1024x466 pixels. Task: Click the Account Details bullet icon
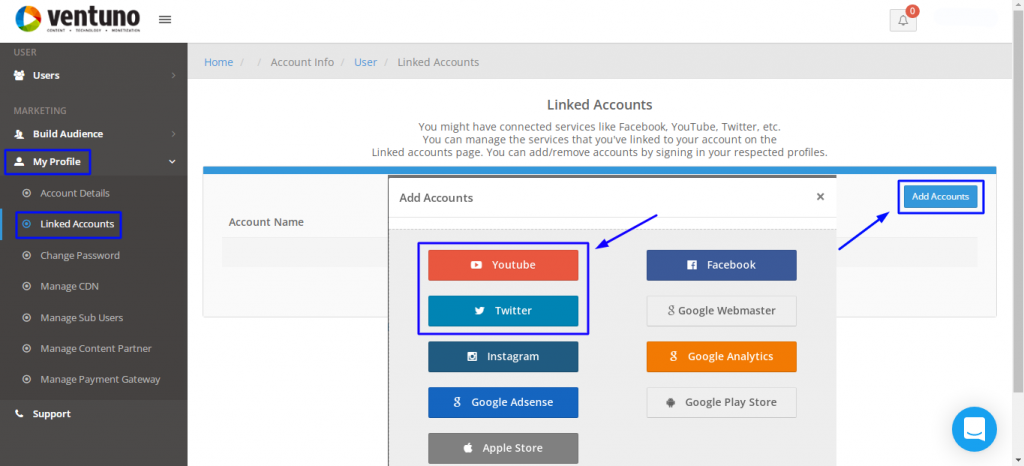tap(27, 193)
